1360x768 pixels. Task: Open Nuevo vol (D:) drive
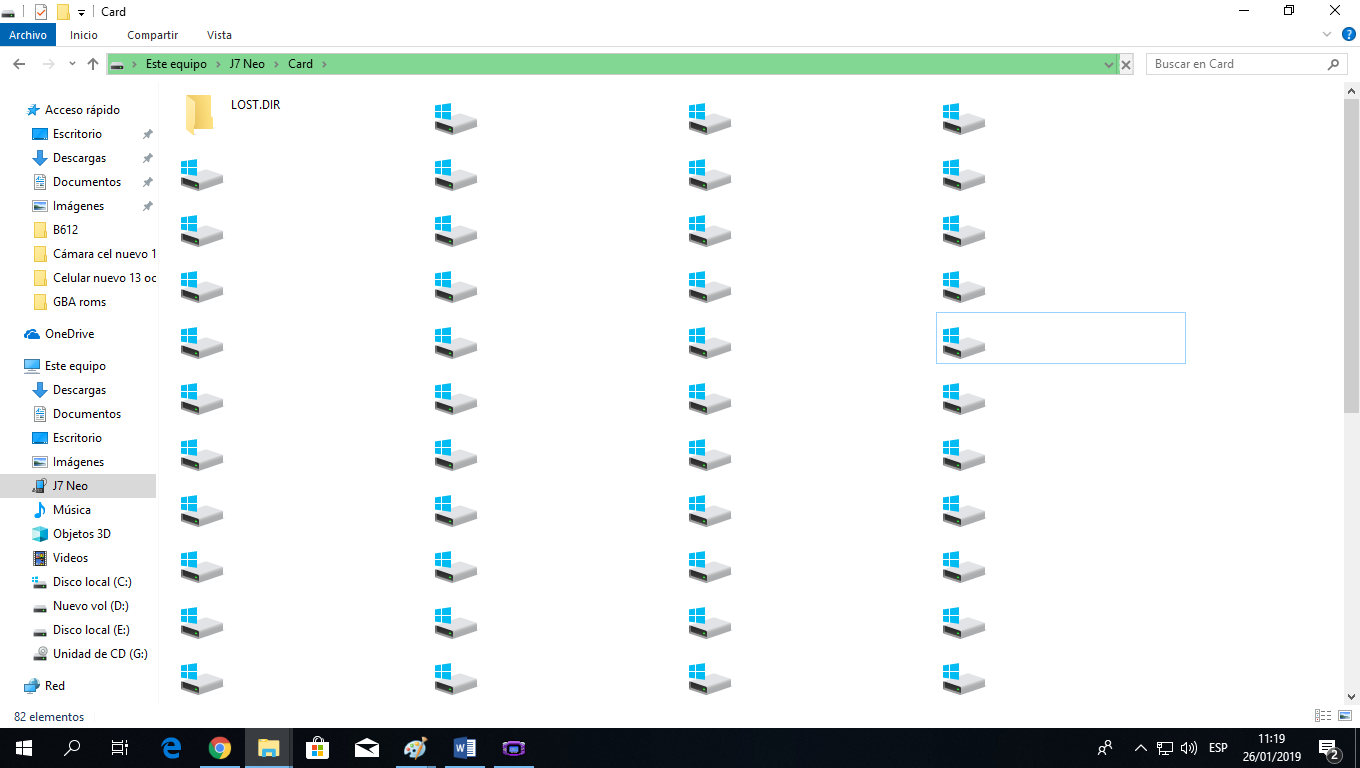click(x=90, y=606)
